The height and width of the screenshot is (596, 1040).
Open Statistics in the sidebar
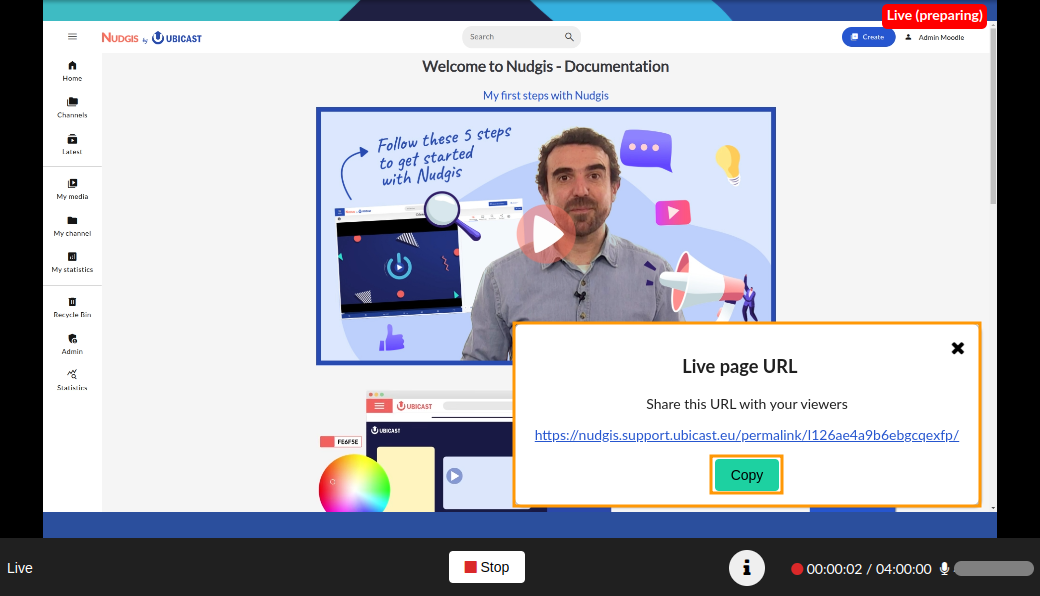click(x=72, y=381)
